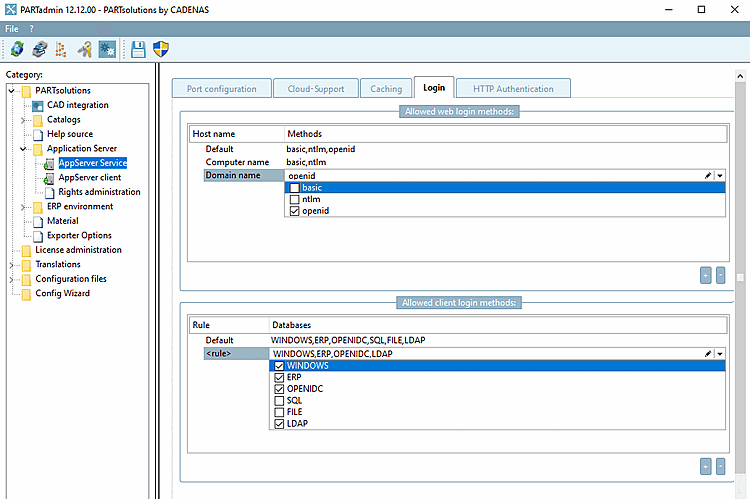Uncheck the LDAP database checkbox

coord(279,424)
